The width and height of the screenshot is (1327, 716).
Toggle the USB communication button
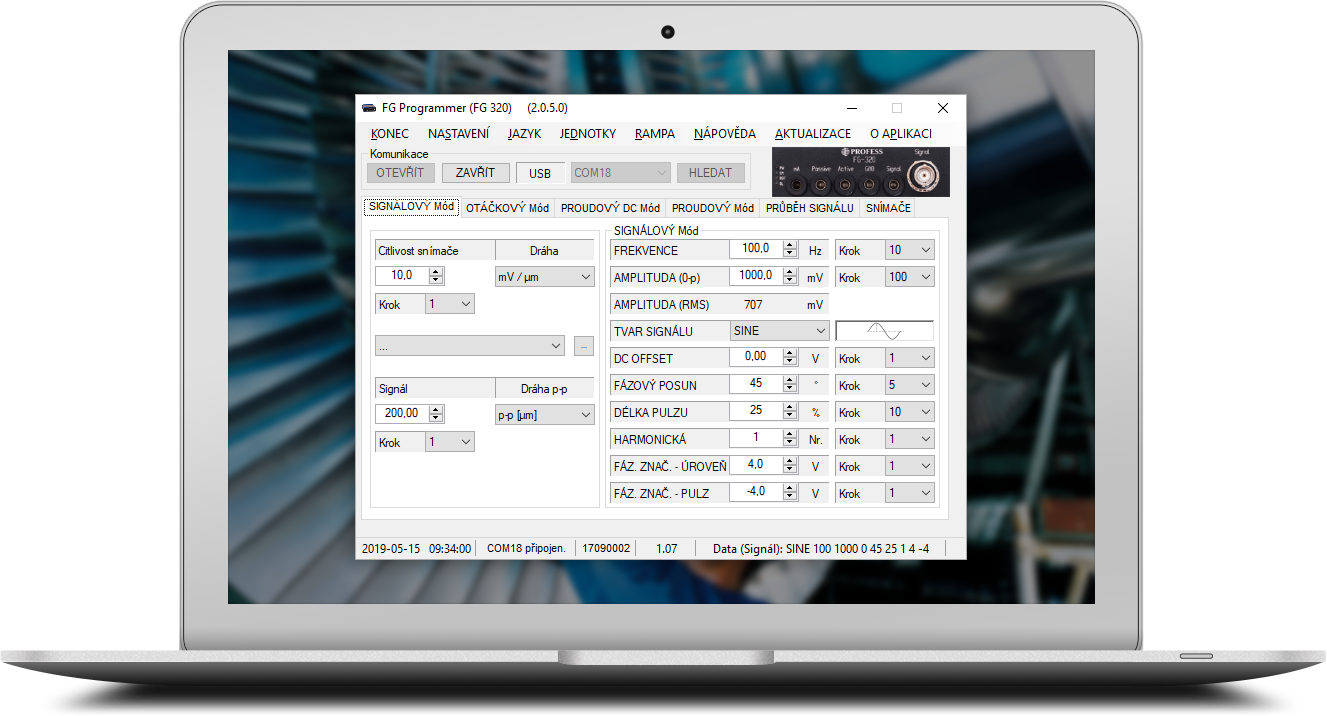tap(540, 173)
